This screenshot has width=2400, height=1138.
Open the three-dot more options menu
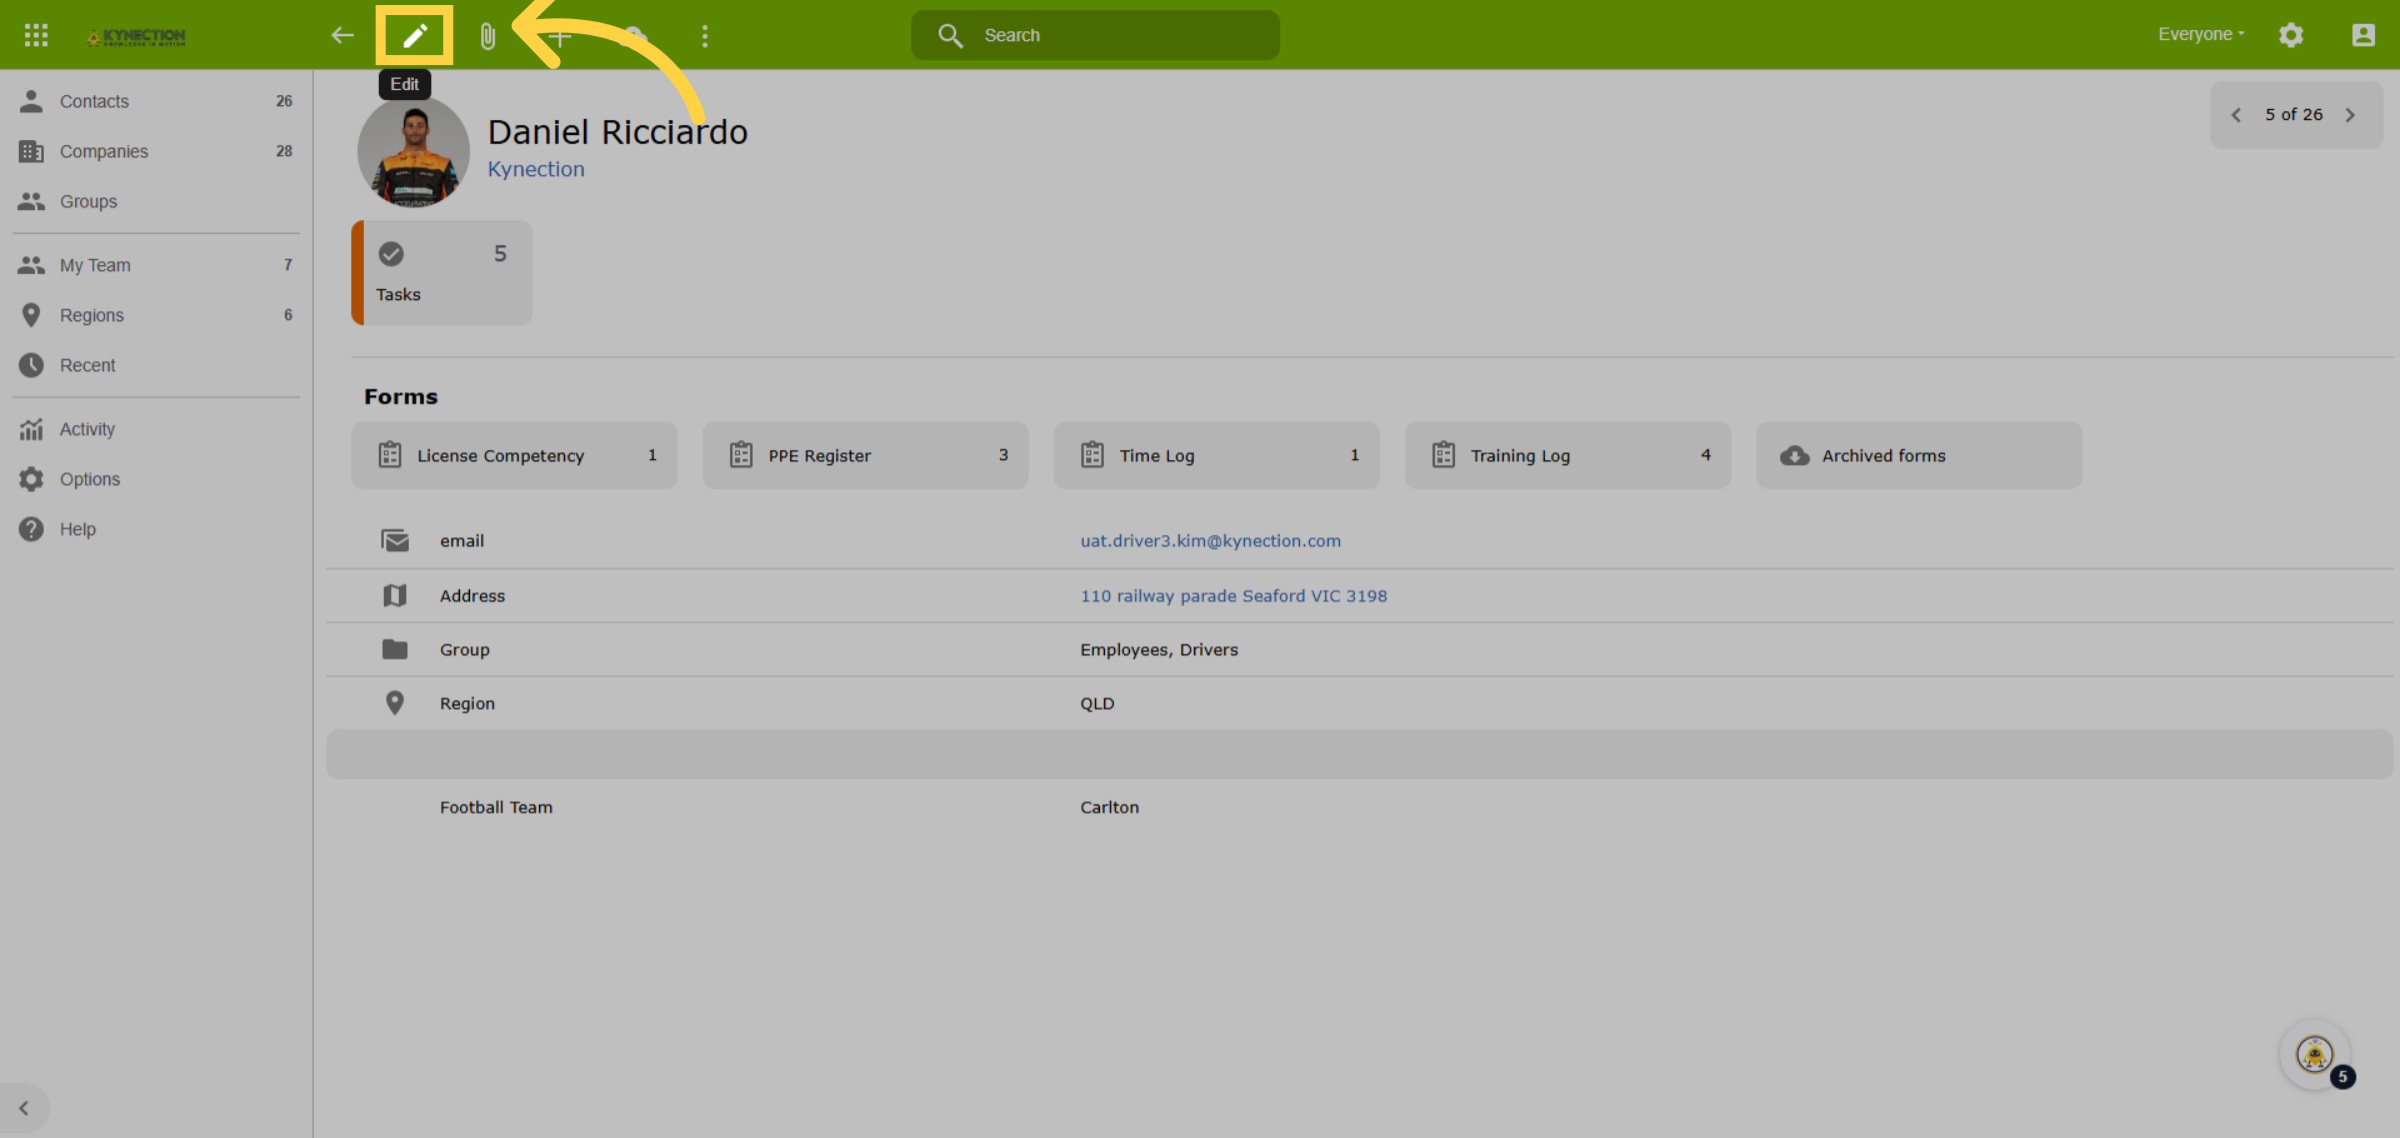click(704, 37)
